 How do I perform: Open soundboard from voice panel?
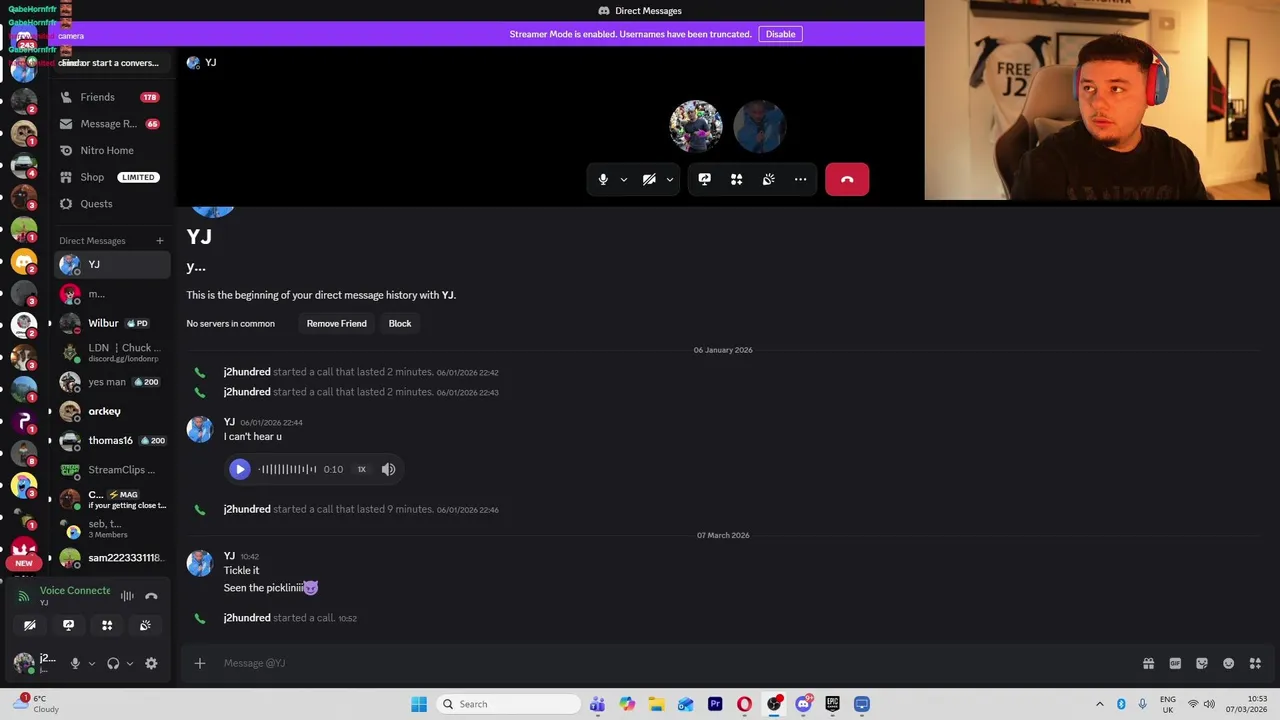(145, 626)
